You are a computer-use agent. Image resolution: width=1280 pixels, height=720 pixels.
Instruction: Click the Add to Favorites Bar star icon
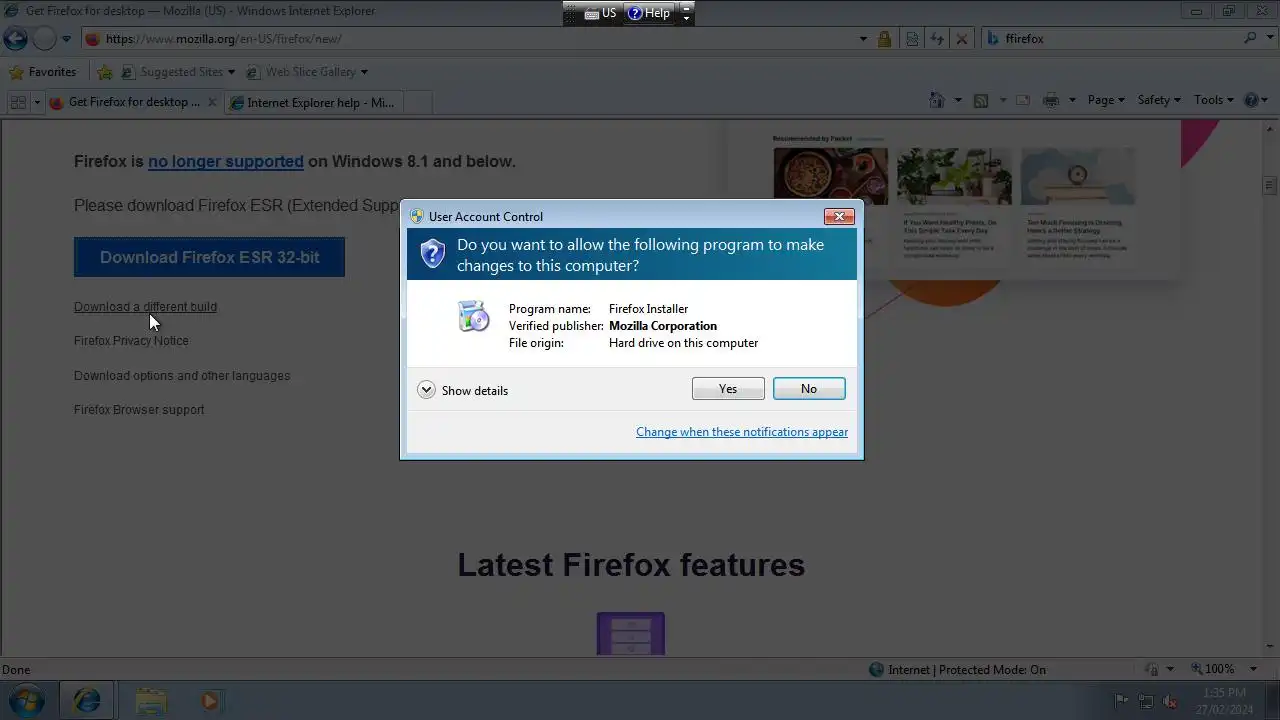pyautogui.click(x=105, y=72)
